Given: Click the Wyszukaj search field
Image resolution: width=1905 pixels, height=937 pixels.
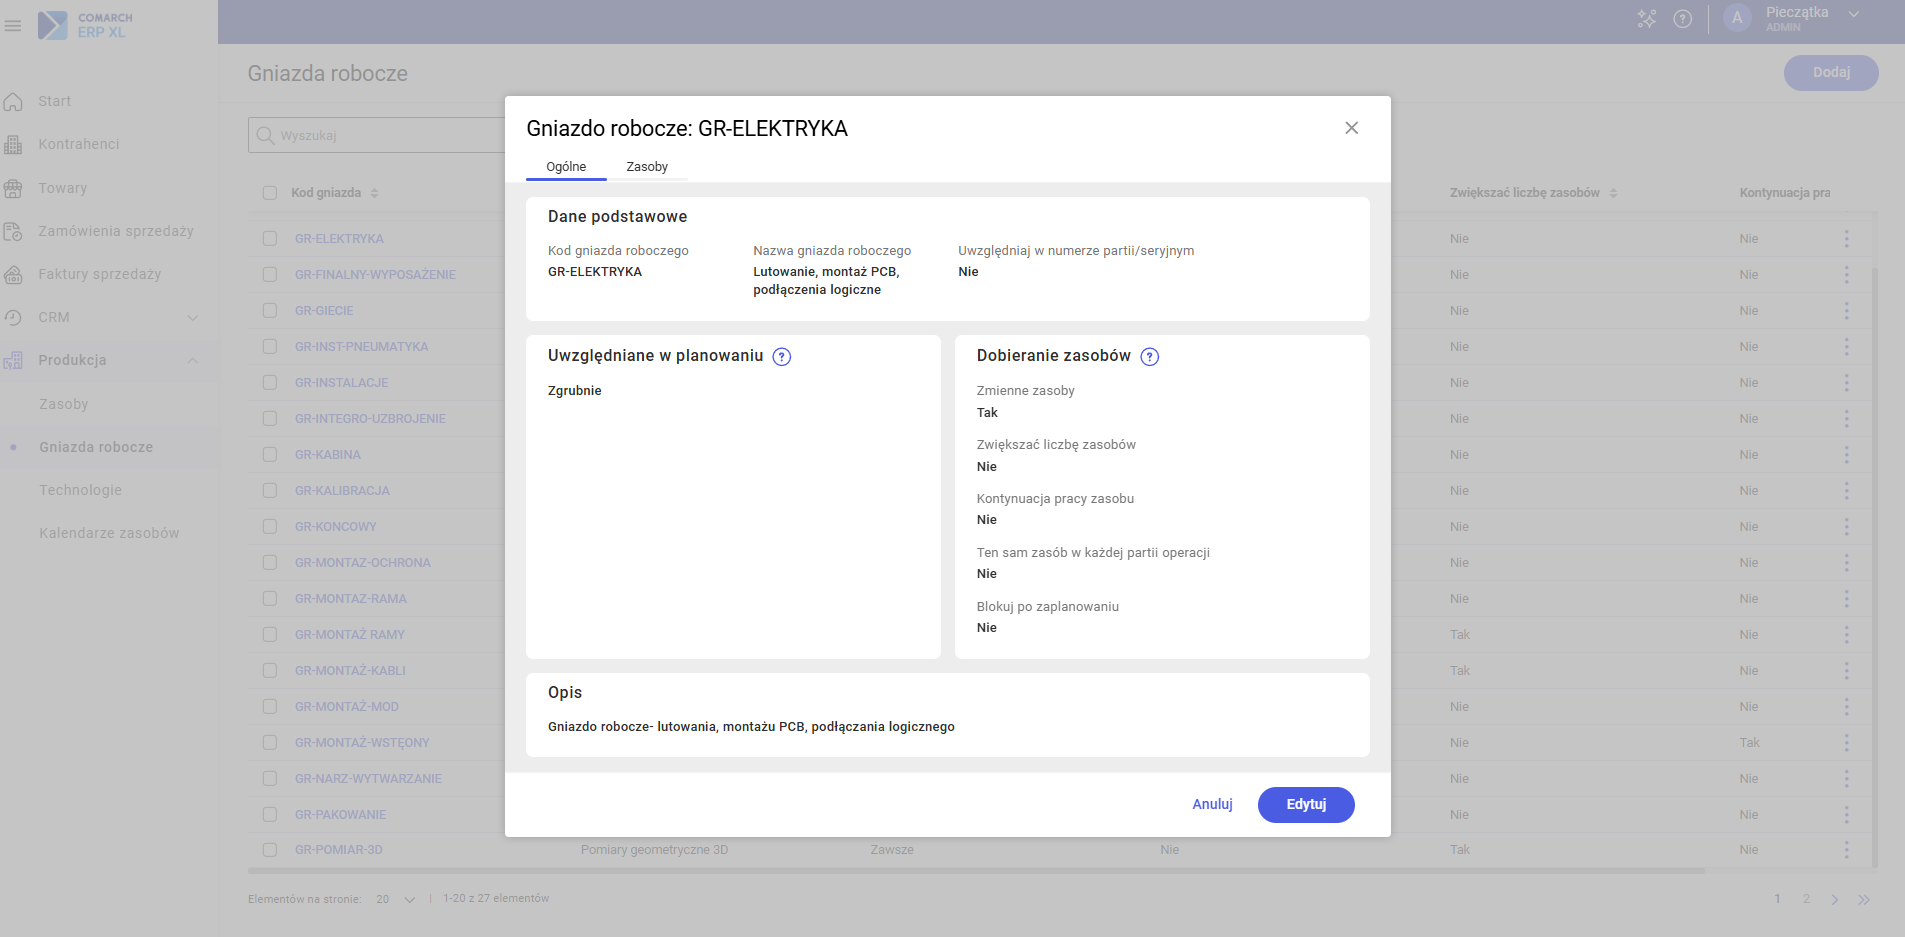Looking at the screenshot, I should coord(380,136).
